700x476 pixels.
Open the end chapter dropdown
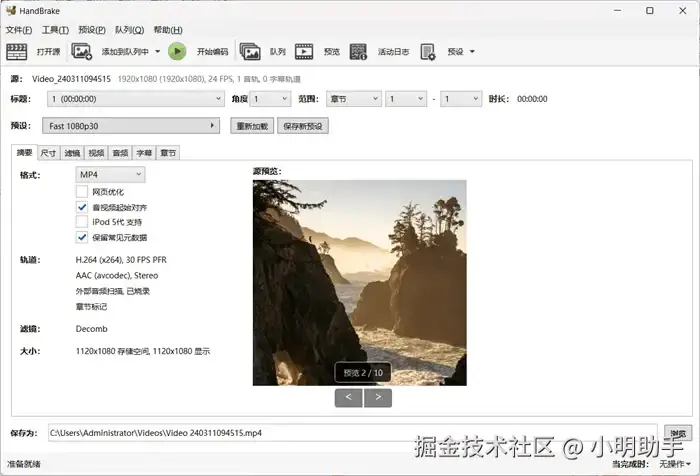click(461, 99)
